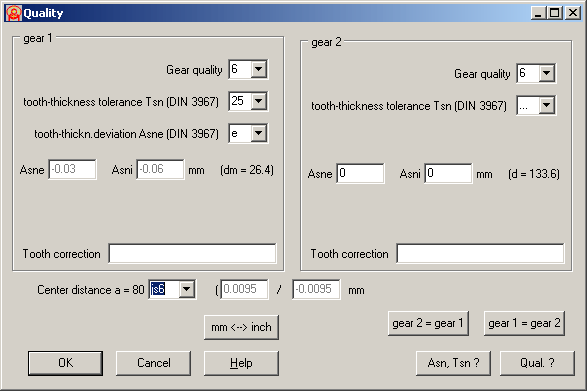
Task: Close the Quality window
Action: 573,13
